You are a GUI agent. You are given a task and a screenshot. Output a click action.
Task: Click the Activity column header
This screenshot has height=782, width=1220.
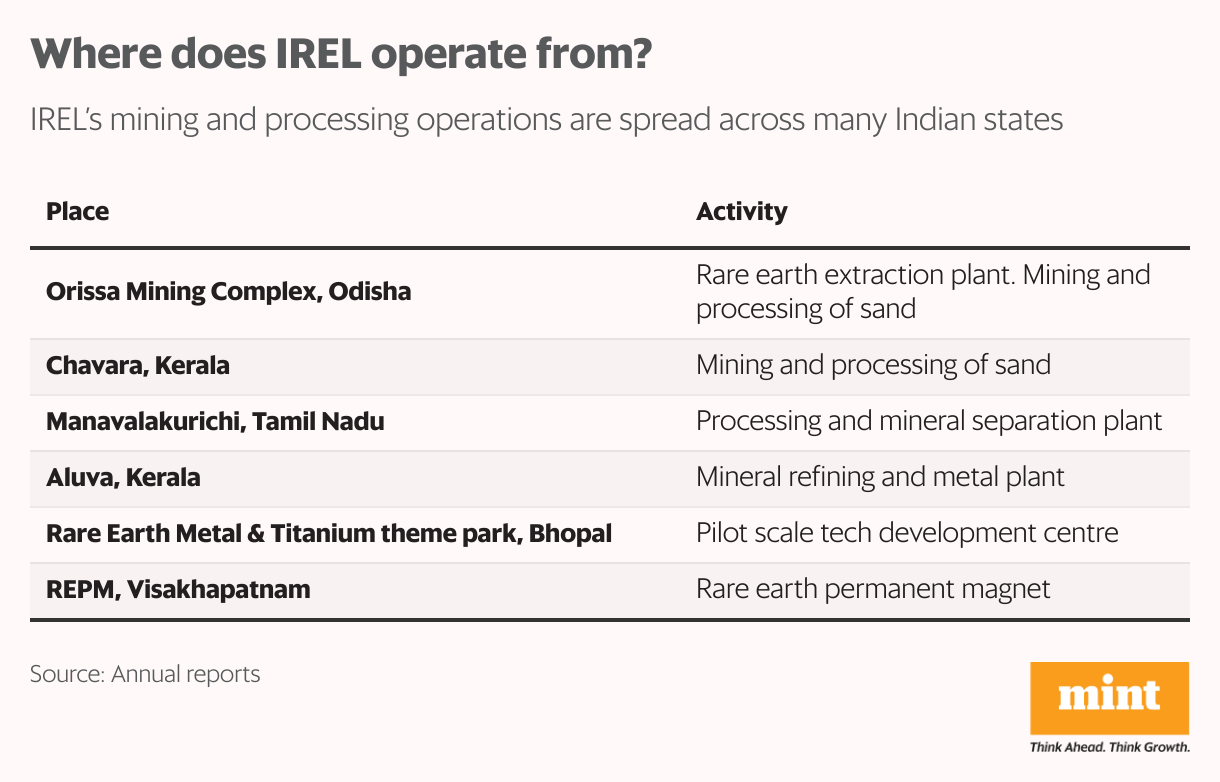pyautogui.click(x=741, y=212)
